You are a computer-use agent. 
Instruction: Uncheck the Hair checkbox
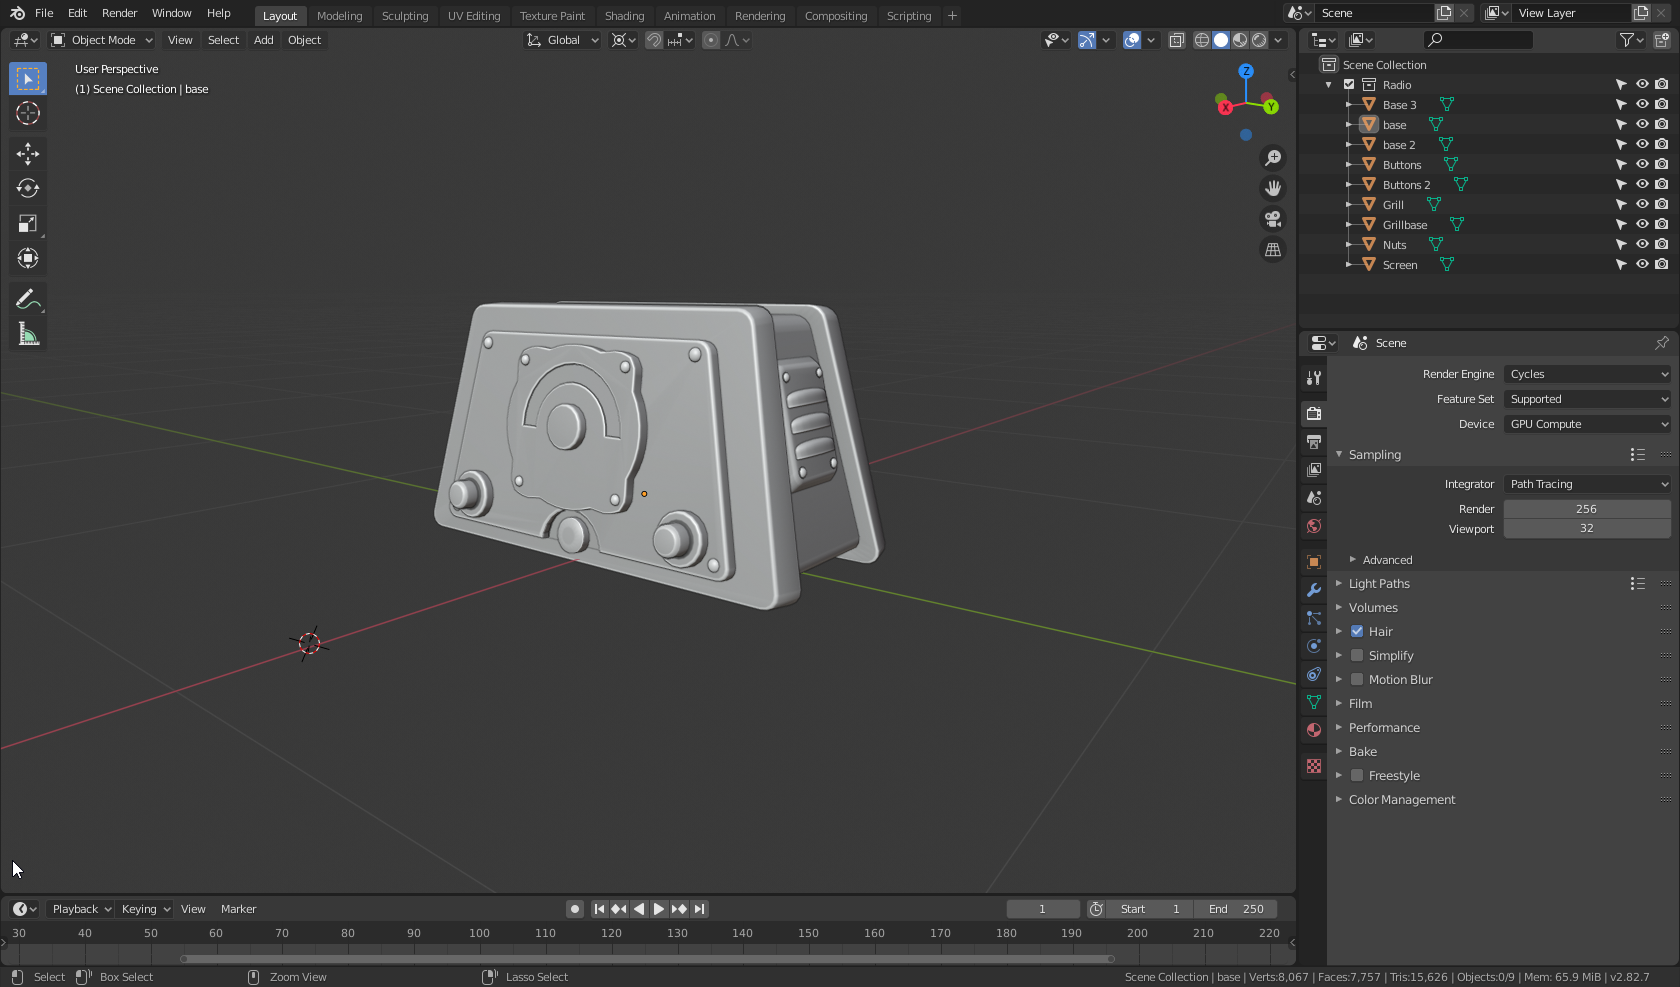tap(1357, 632)
